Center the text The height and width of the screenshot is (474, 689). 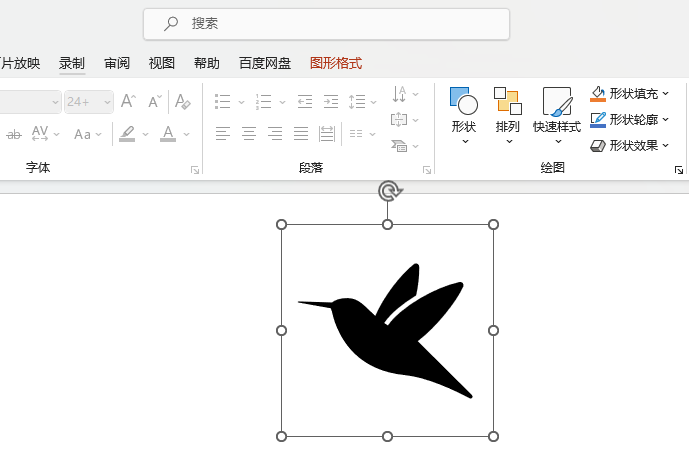(x=249, y=134)
